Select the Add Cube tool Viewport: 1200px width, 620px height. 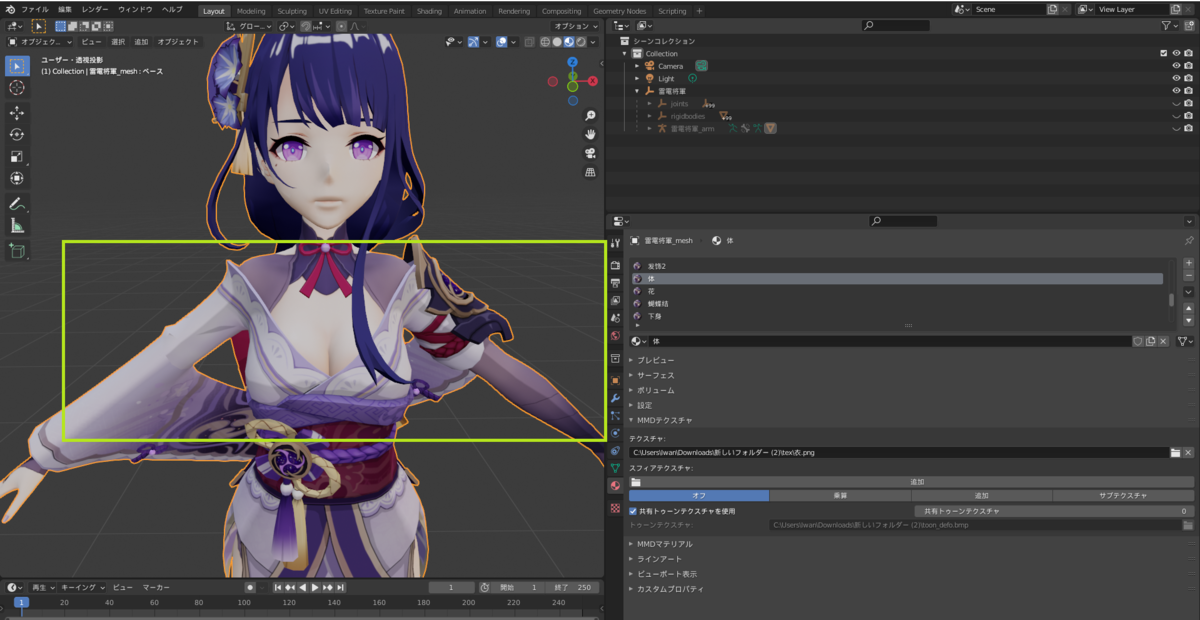[17, 251]
